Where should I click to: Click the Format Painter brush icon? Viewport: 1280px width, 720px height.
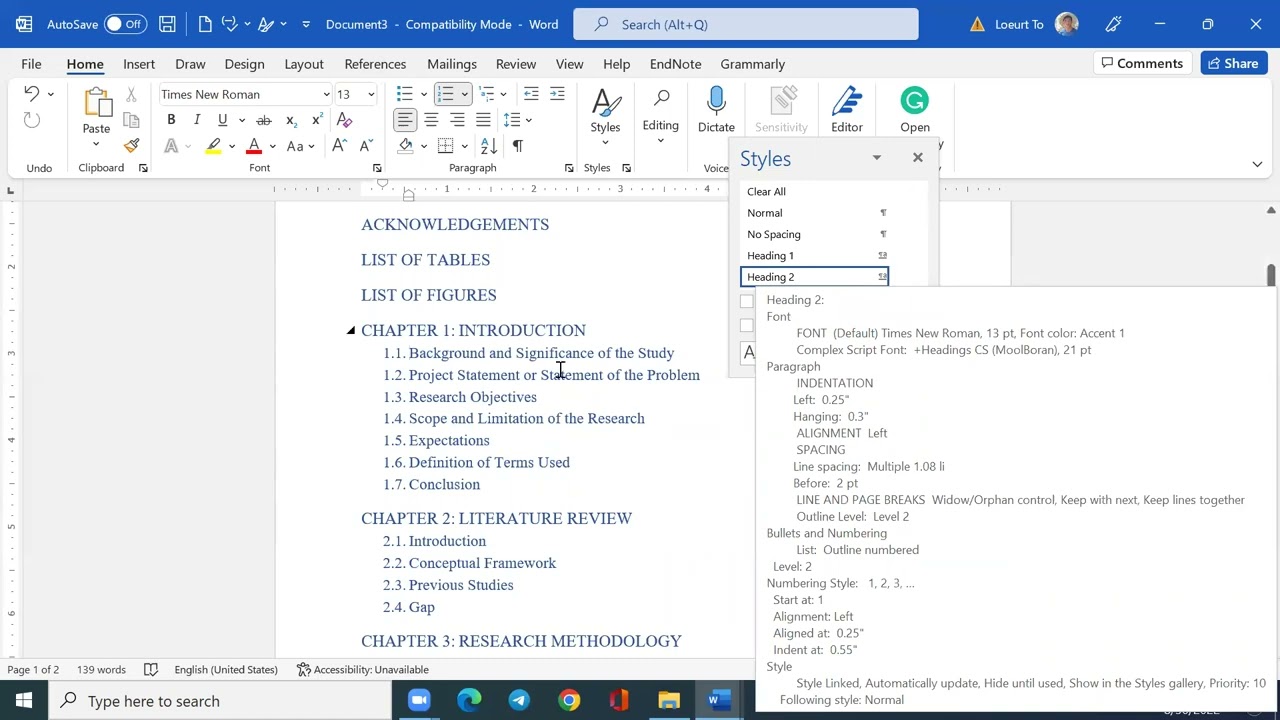point(131,146)
